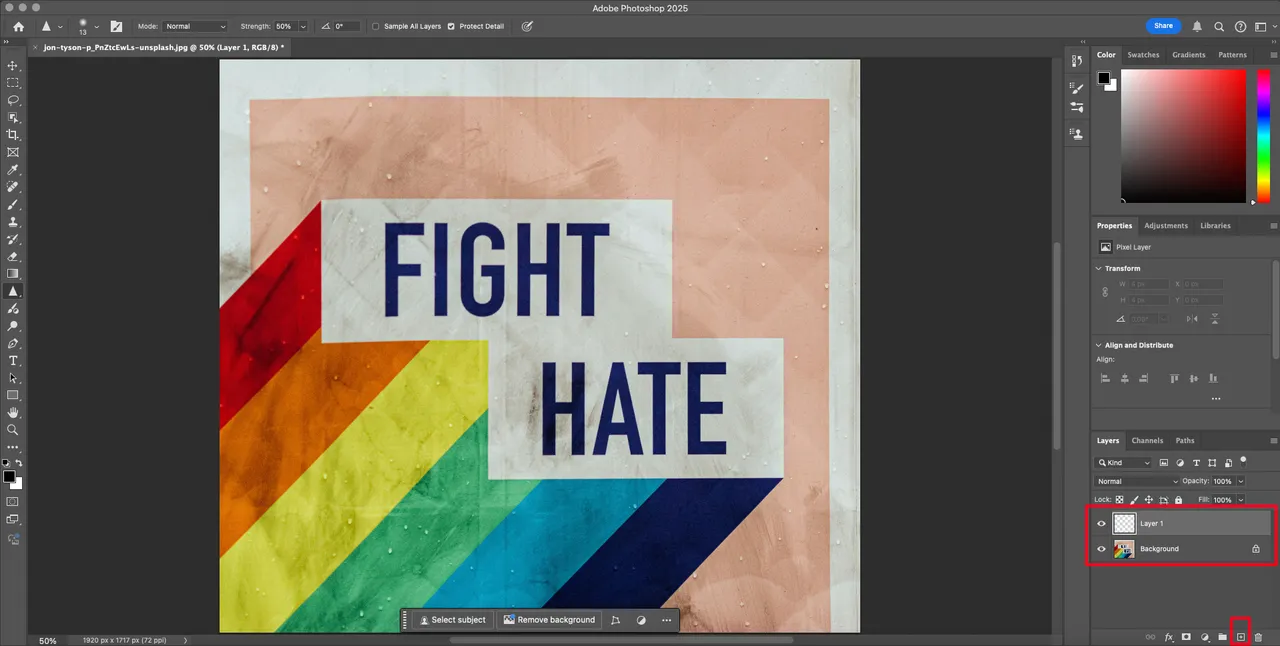The image size is (1280, 646).
Task: Enable Sample All Layers checkbox
Action: (x=376, y=26)
